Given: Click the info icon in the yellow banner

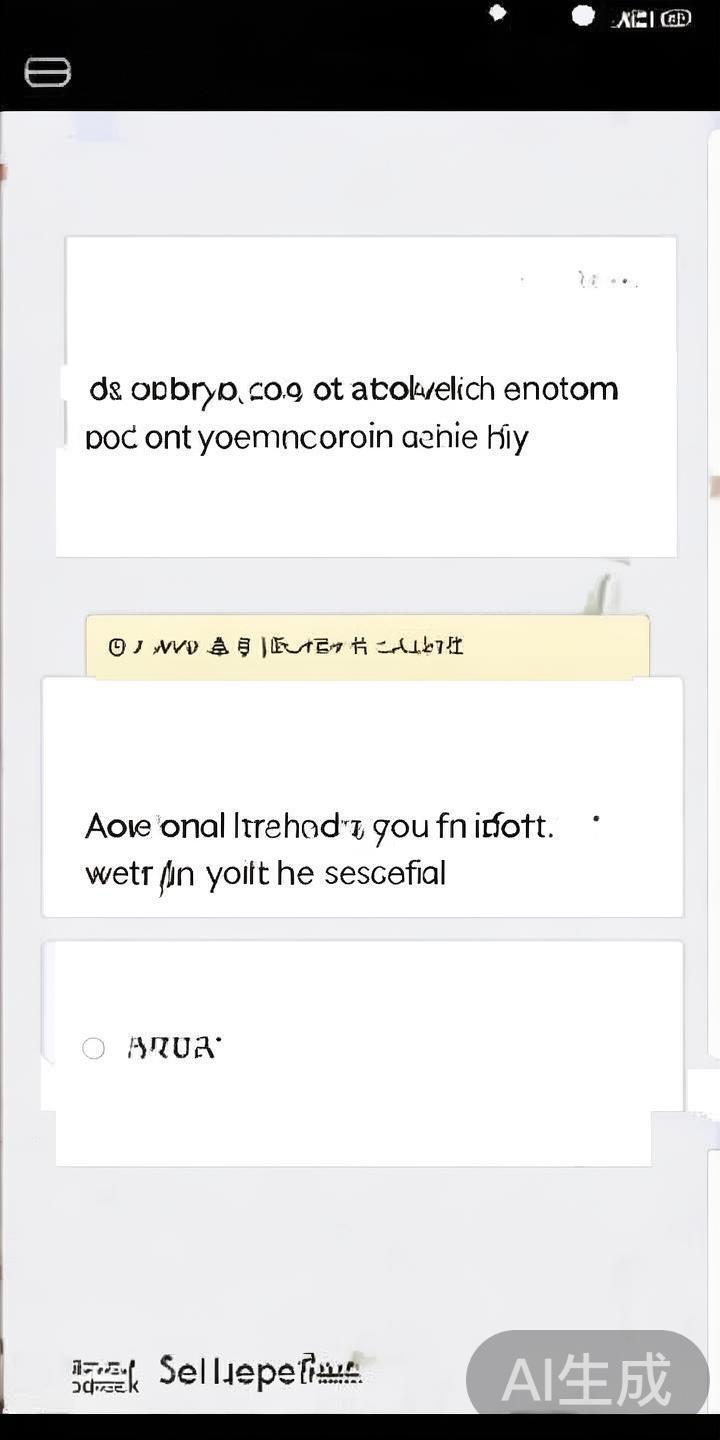Looking at the screenshot, I should click(x=116, y=647).
